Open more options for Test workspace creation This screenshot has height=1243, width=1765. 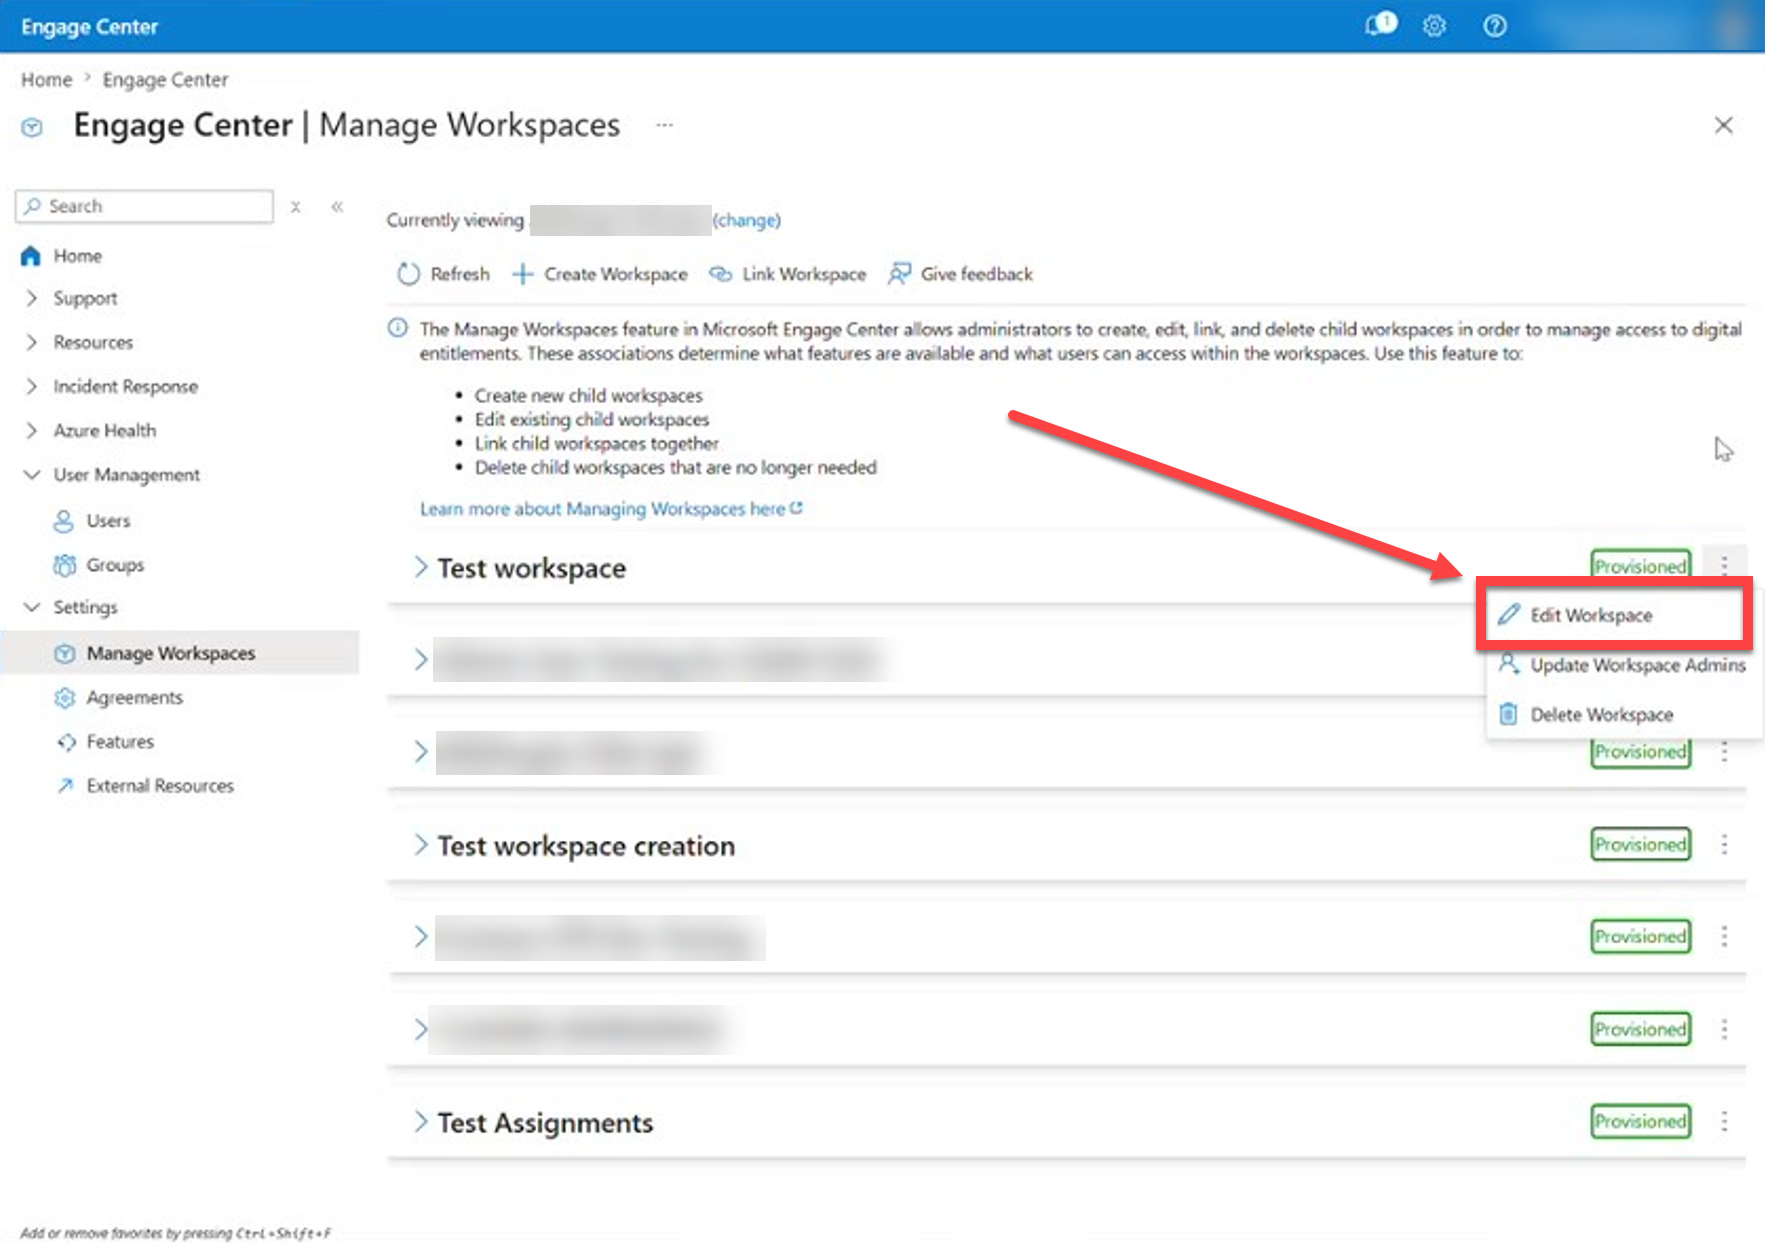click(x=1724, y=844)
